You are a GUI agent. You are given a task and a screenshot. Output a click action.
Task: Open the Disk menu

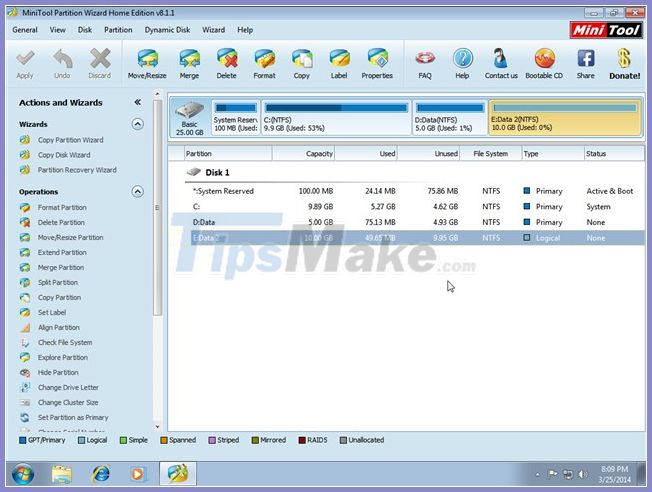85,30
